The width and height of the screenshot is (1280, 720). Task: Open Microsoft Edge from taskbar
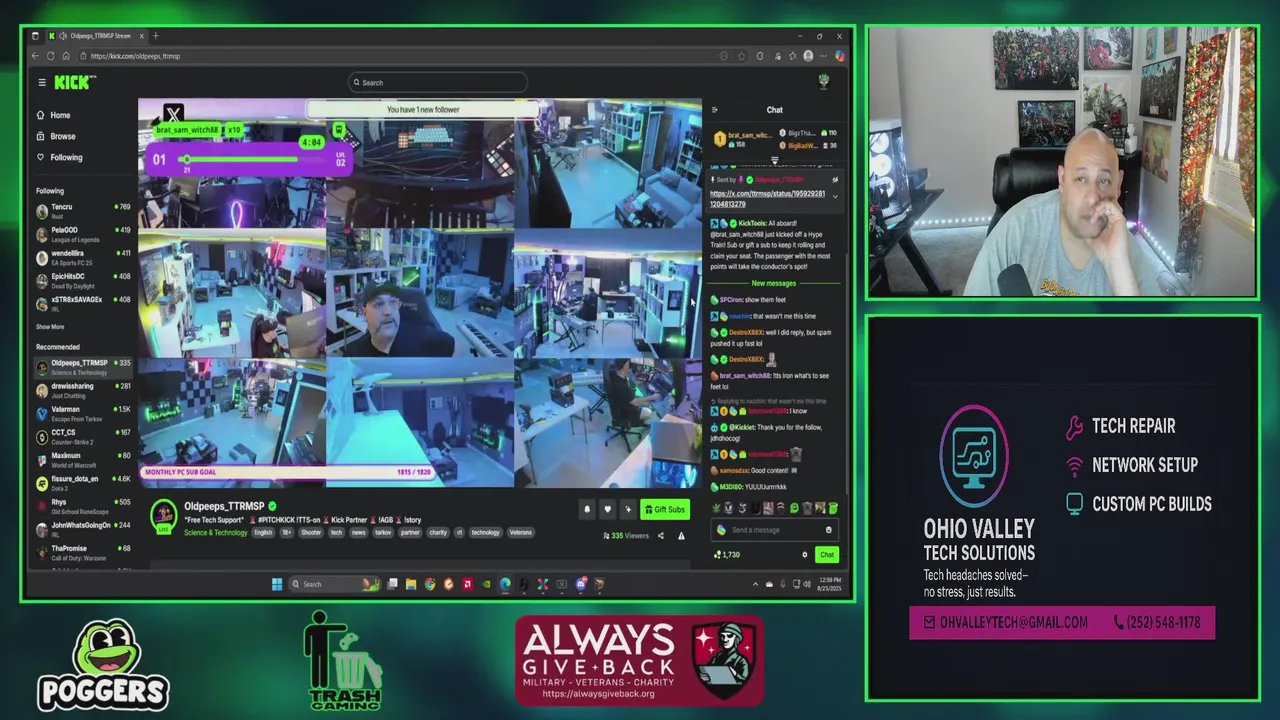pos(505,584)
